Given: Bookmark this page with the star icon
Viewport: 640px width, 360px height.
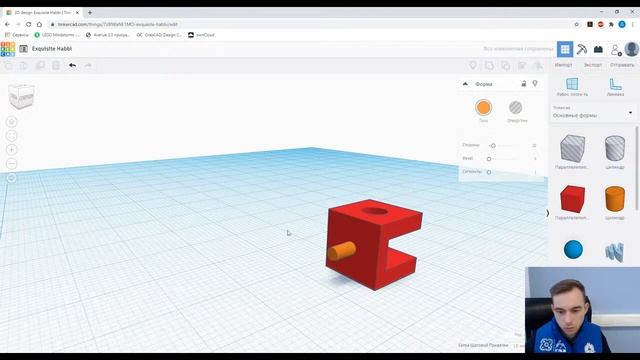Looking at the screenshot, I should pos(576,24).
